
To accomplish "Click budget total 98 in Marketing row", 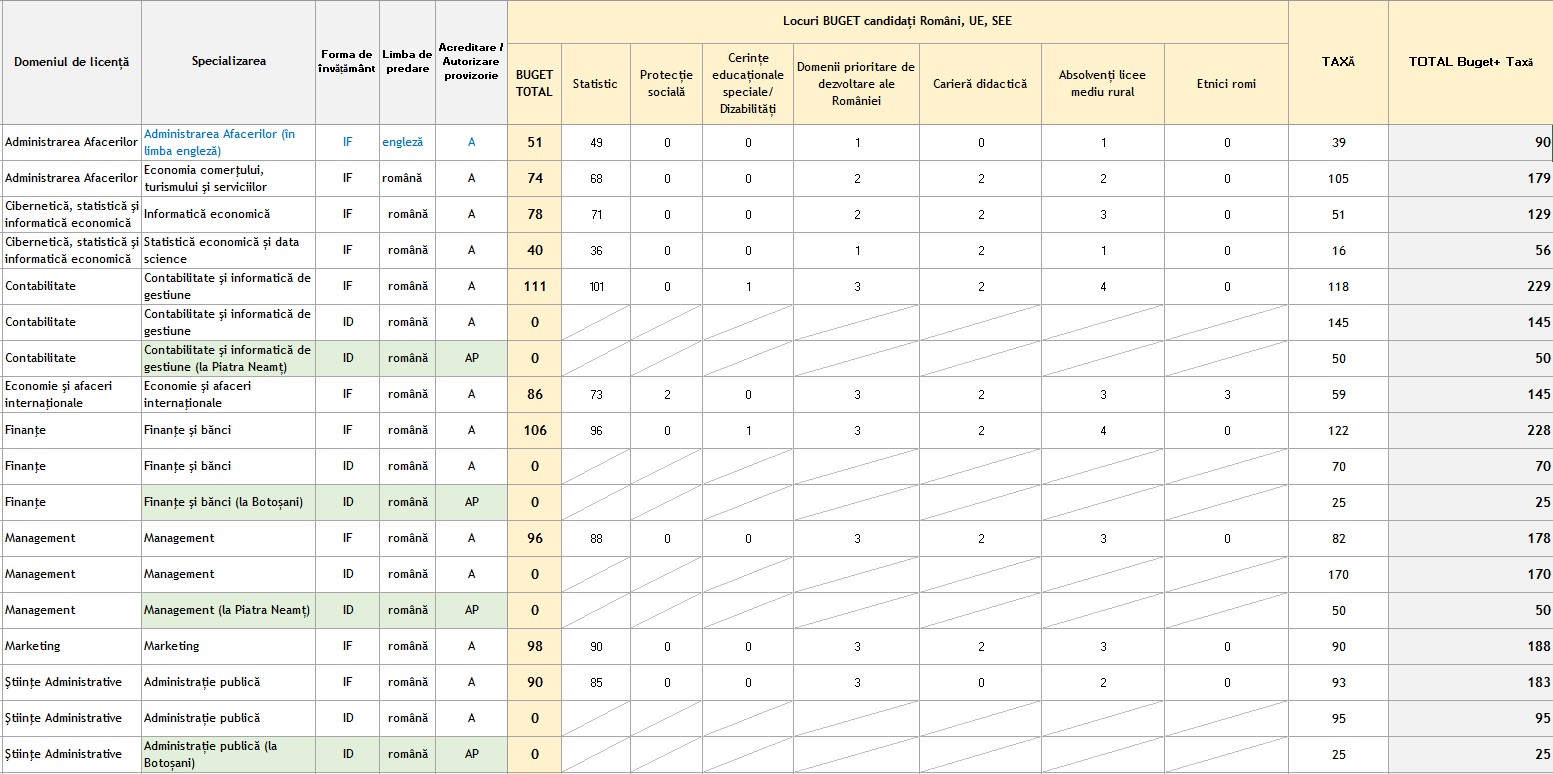I will point(534,646).
